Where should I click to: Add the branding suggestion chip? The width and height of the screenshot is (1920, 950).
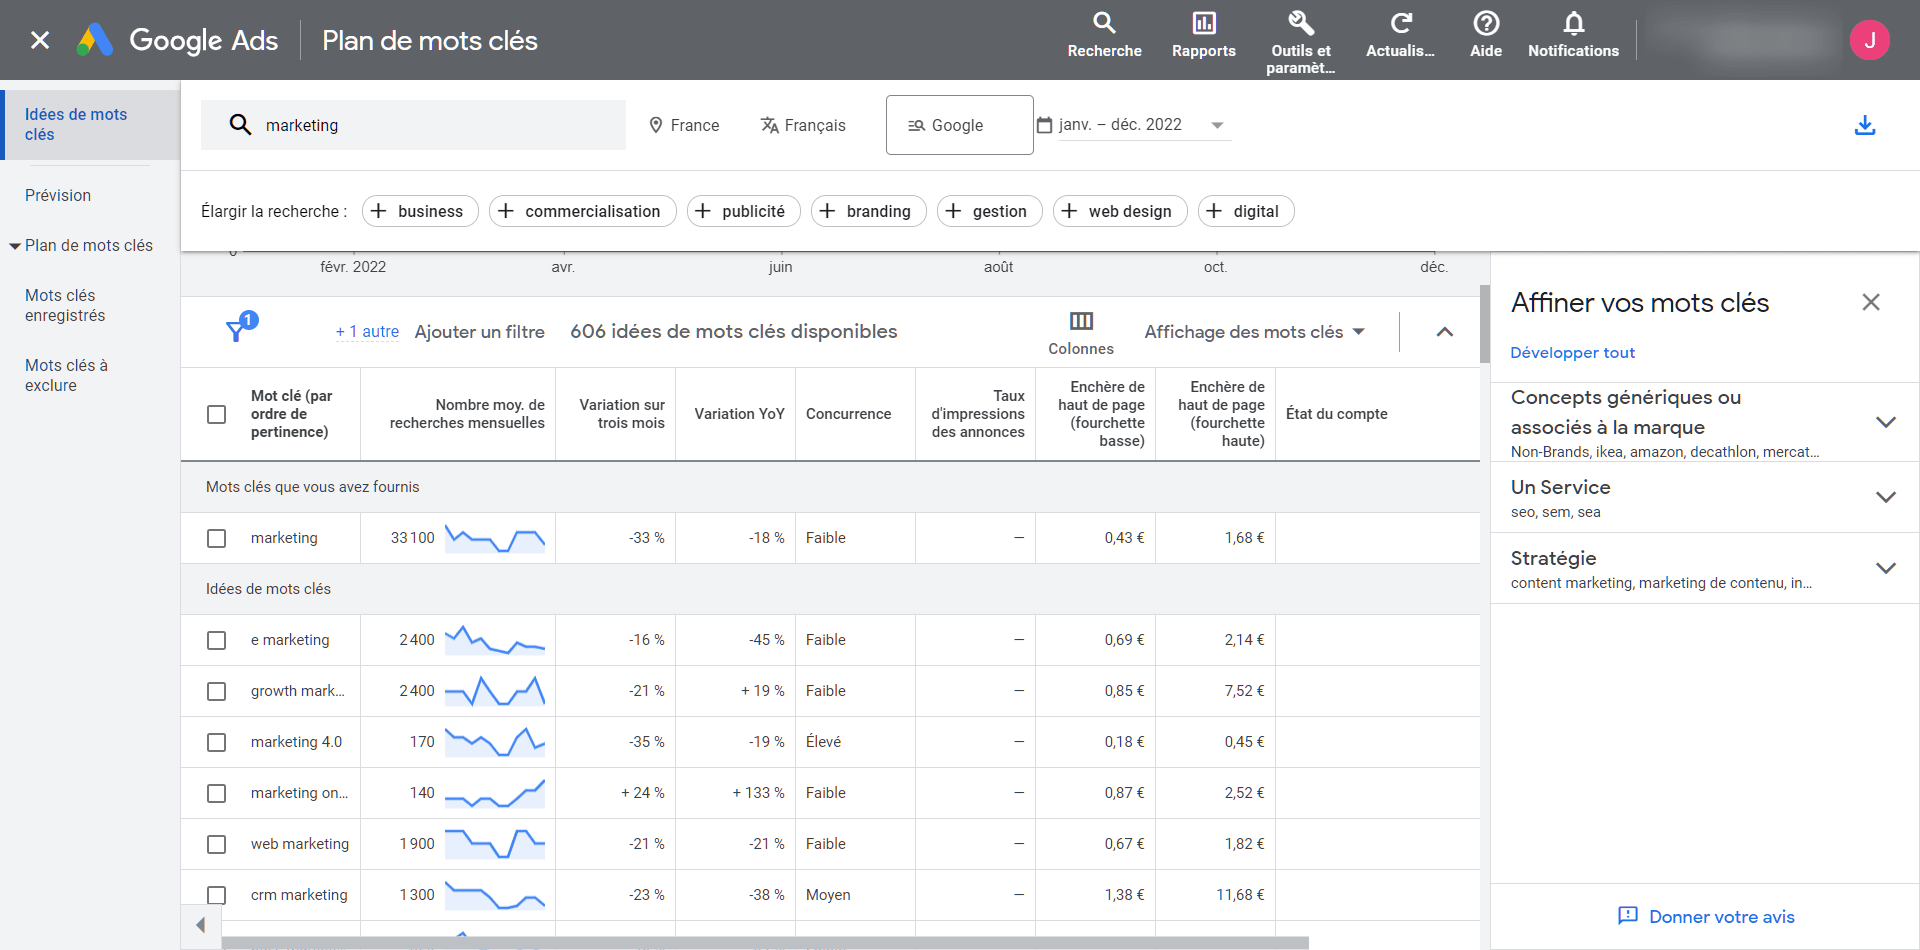pos(868,212)
